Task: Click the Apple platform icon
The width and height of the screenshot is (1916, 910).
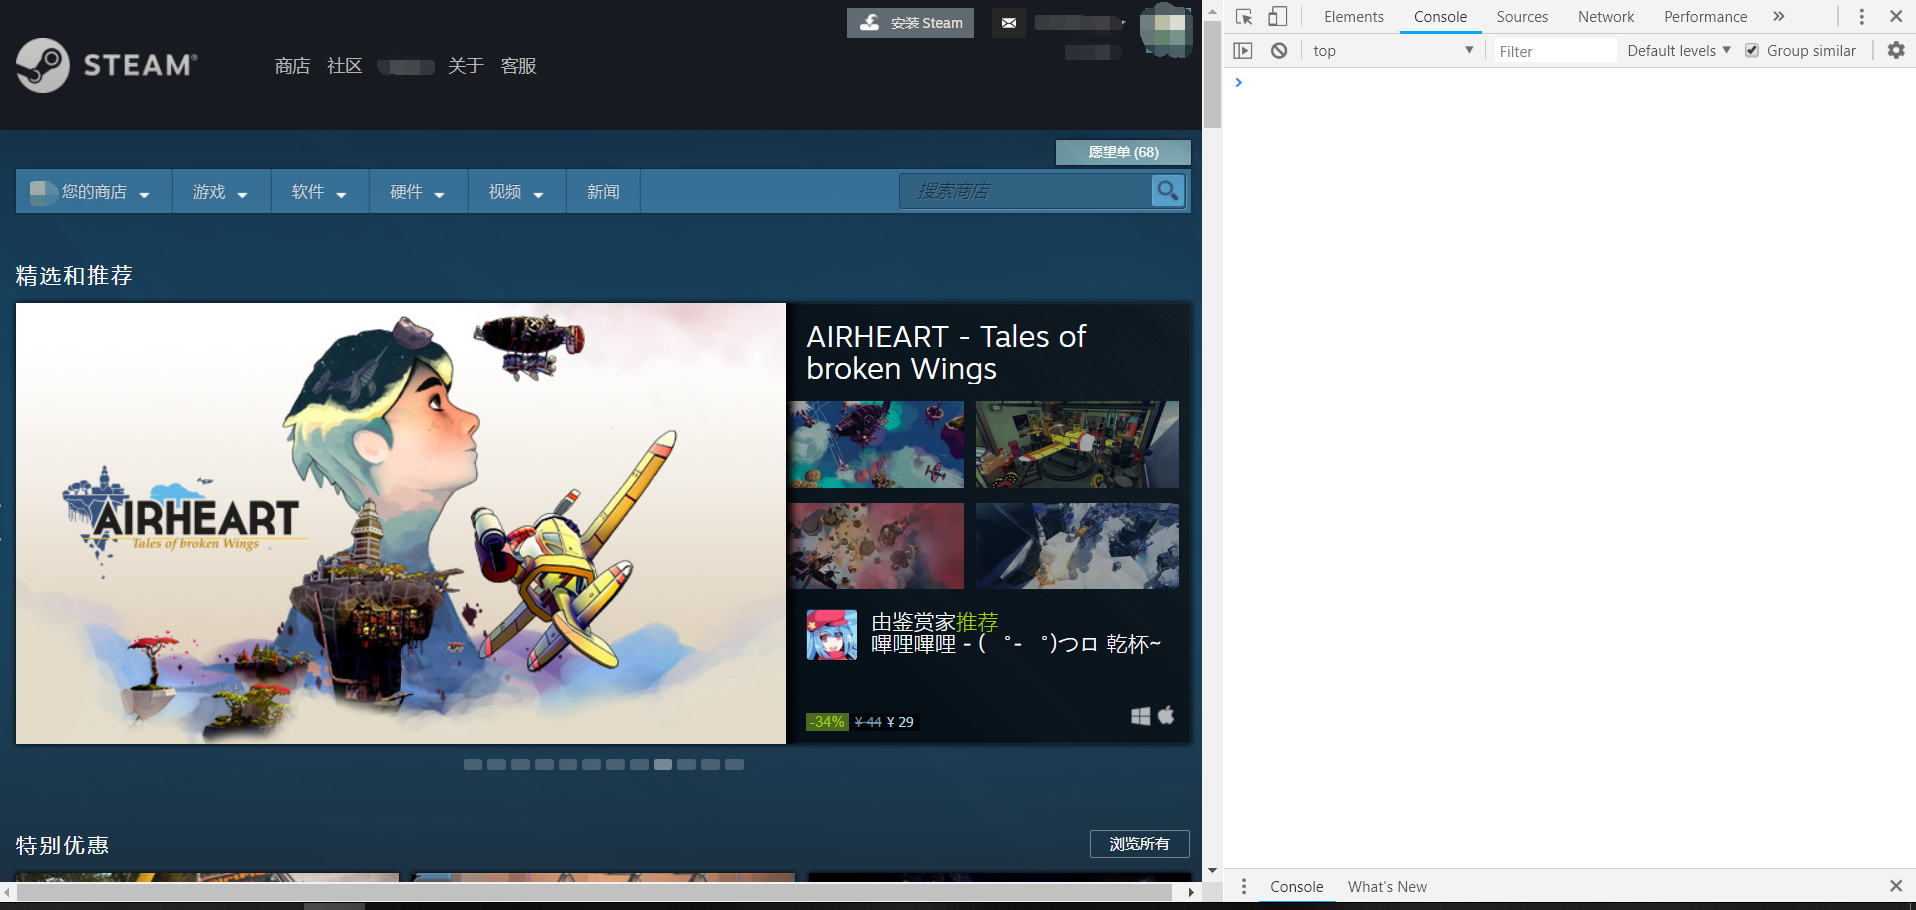Action: coord(1166,715)
